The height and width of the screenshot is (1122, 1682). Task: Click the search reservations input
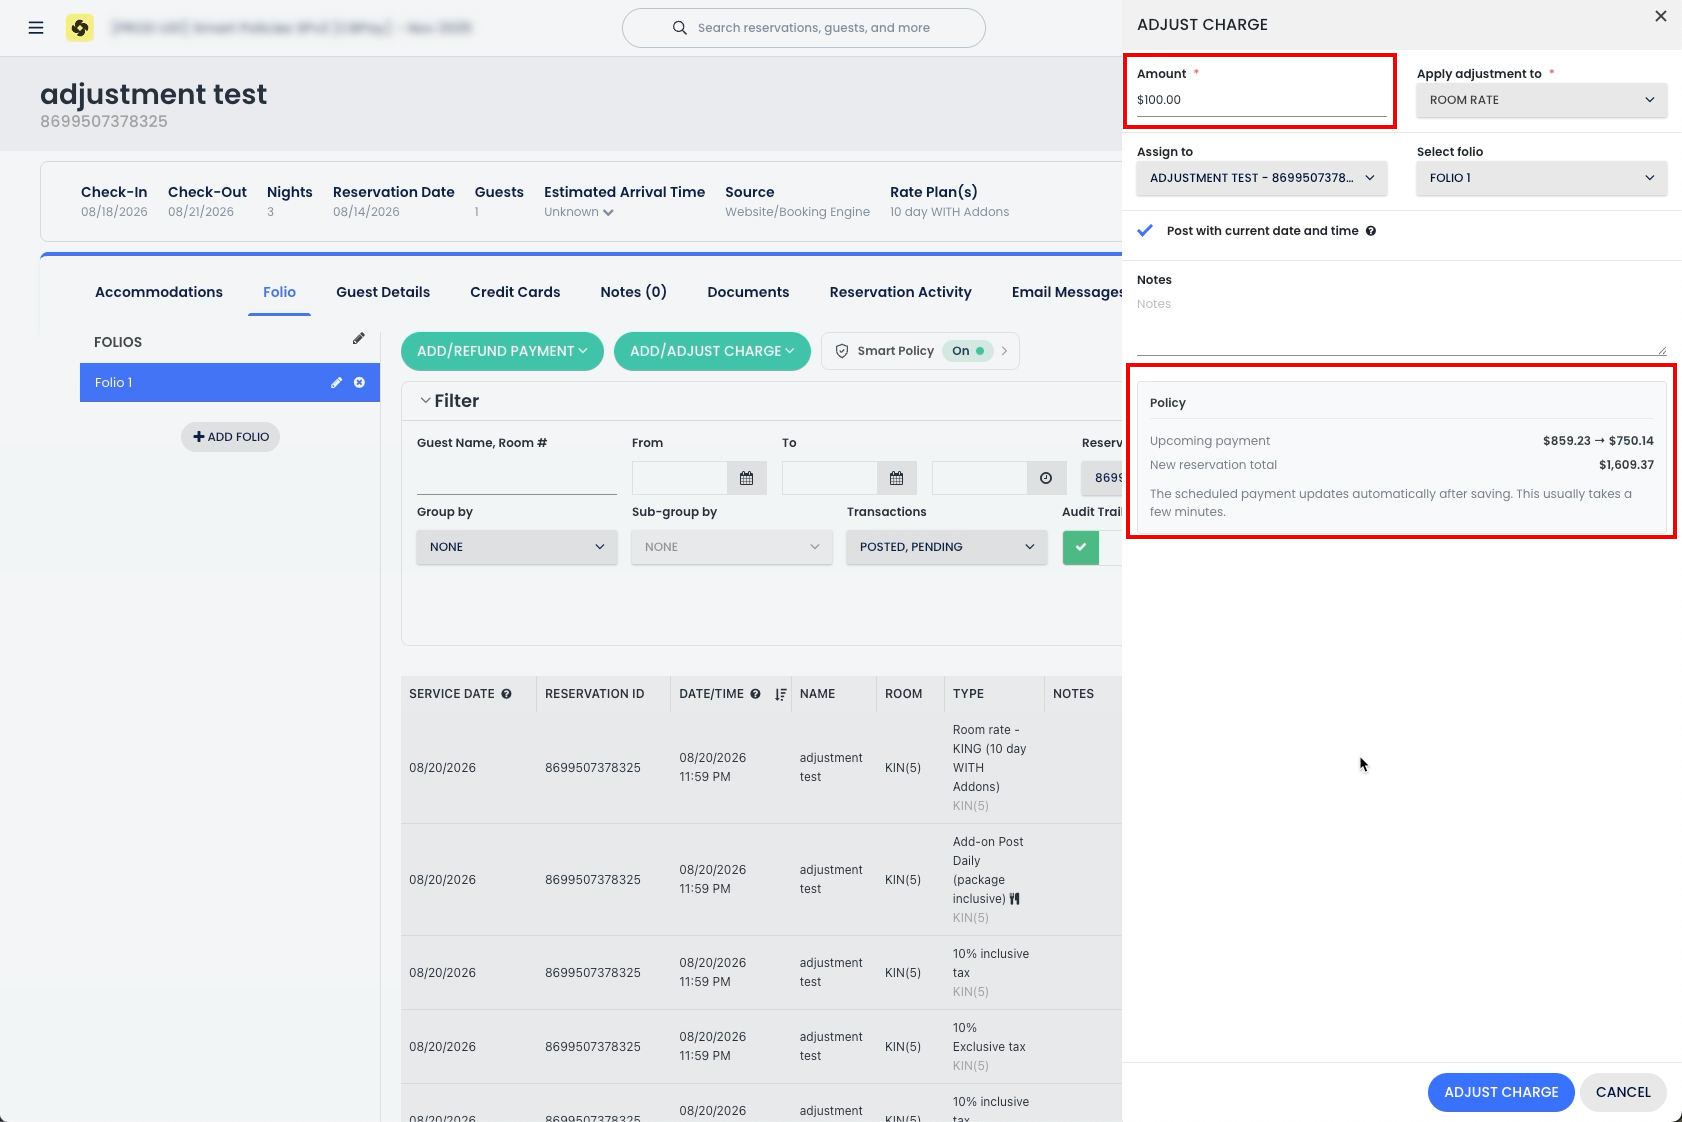tap(804, 28)
